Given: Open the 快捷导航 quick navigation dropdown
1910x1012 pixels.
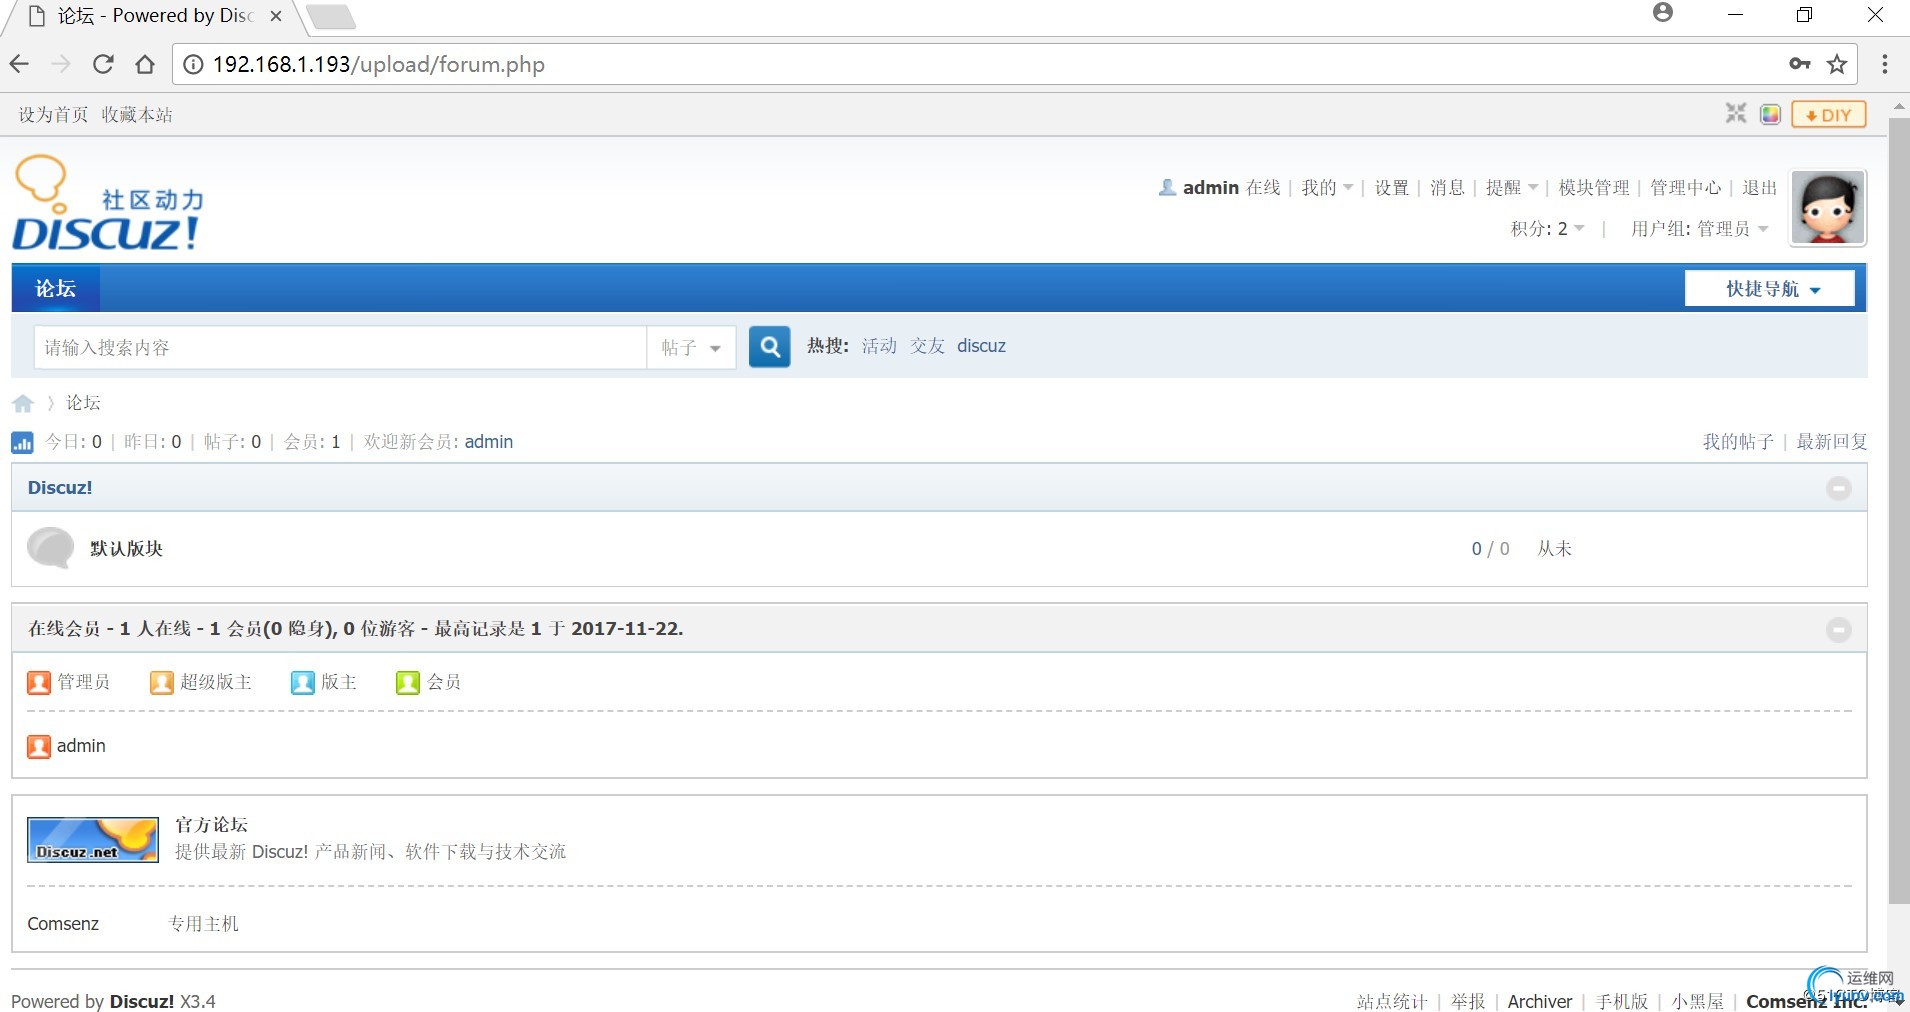Looking at the screenshot, I should 1770,289.
